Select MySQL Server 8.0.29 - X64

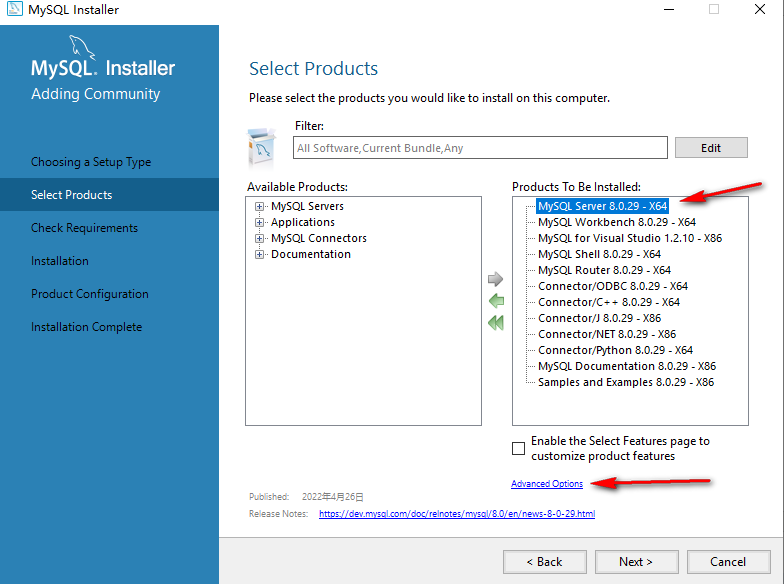602,206
